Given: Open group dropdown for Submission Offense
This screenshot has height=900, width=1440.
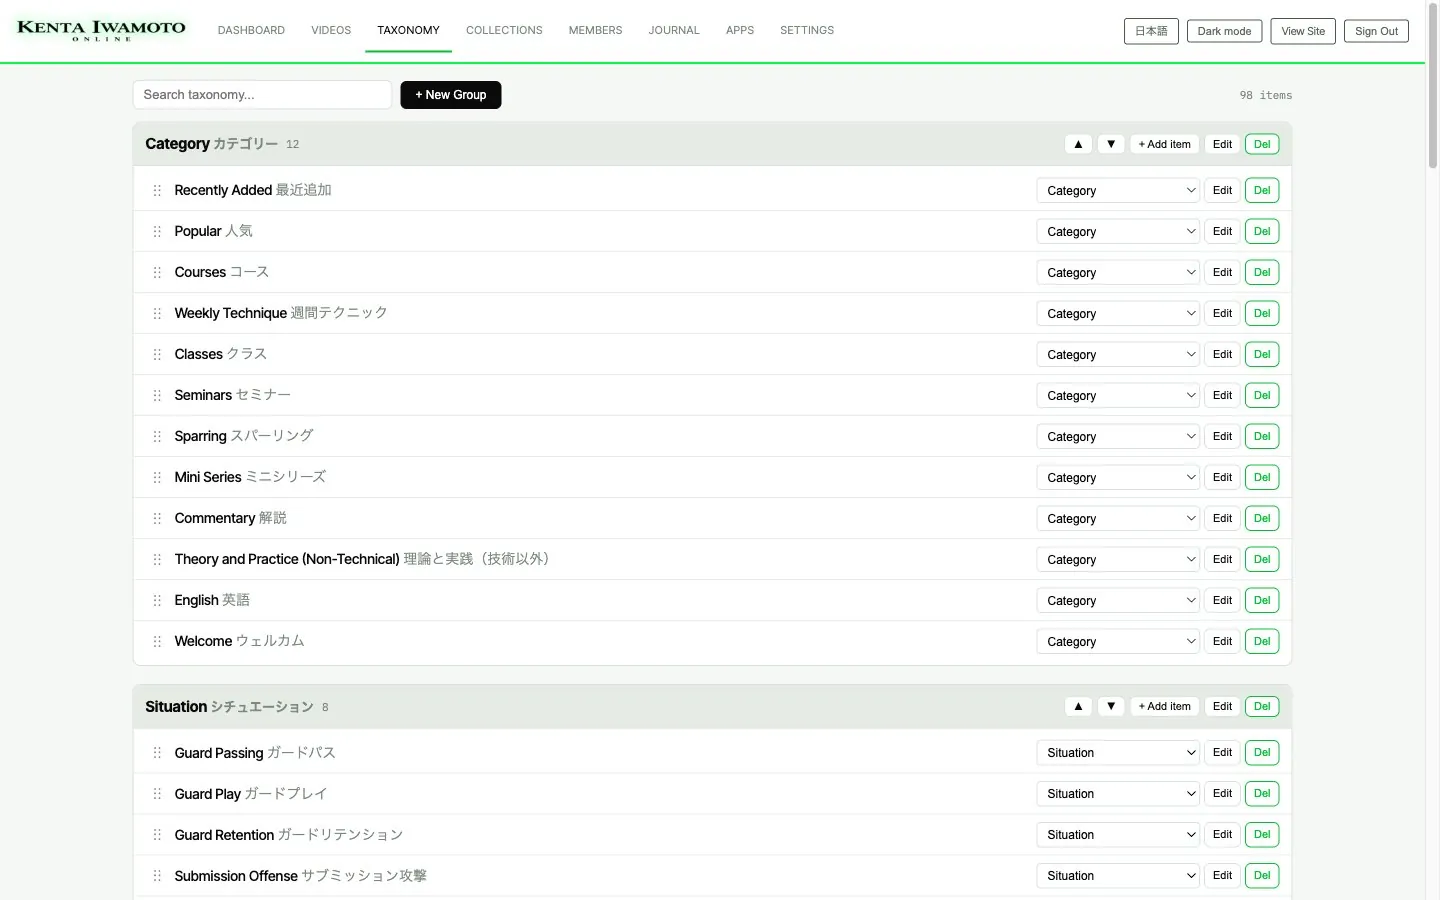Looking at the screenshot, I should tap(1117, 875).
